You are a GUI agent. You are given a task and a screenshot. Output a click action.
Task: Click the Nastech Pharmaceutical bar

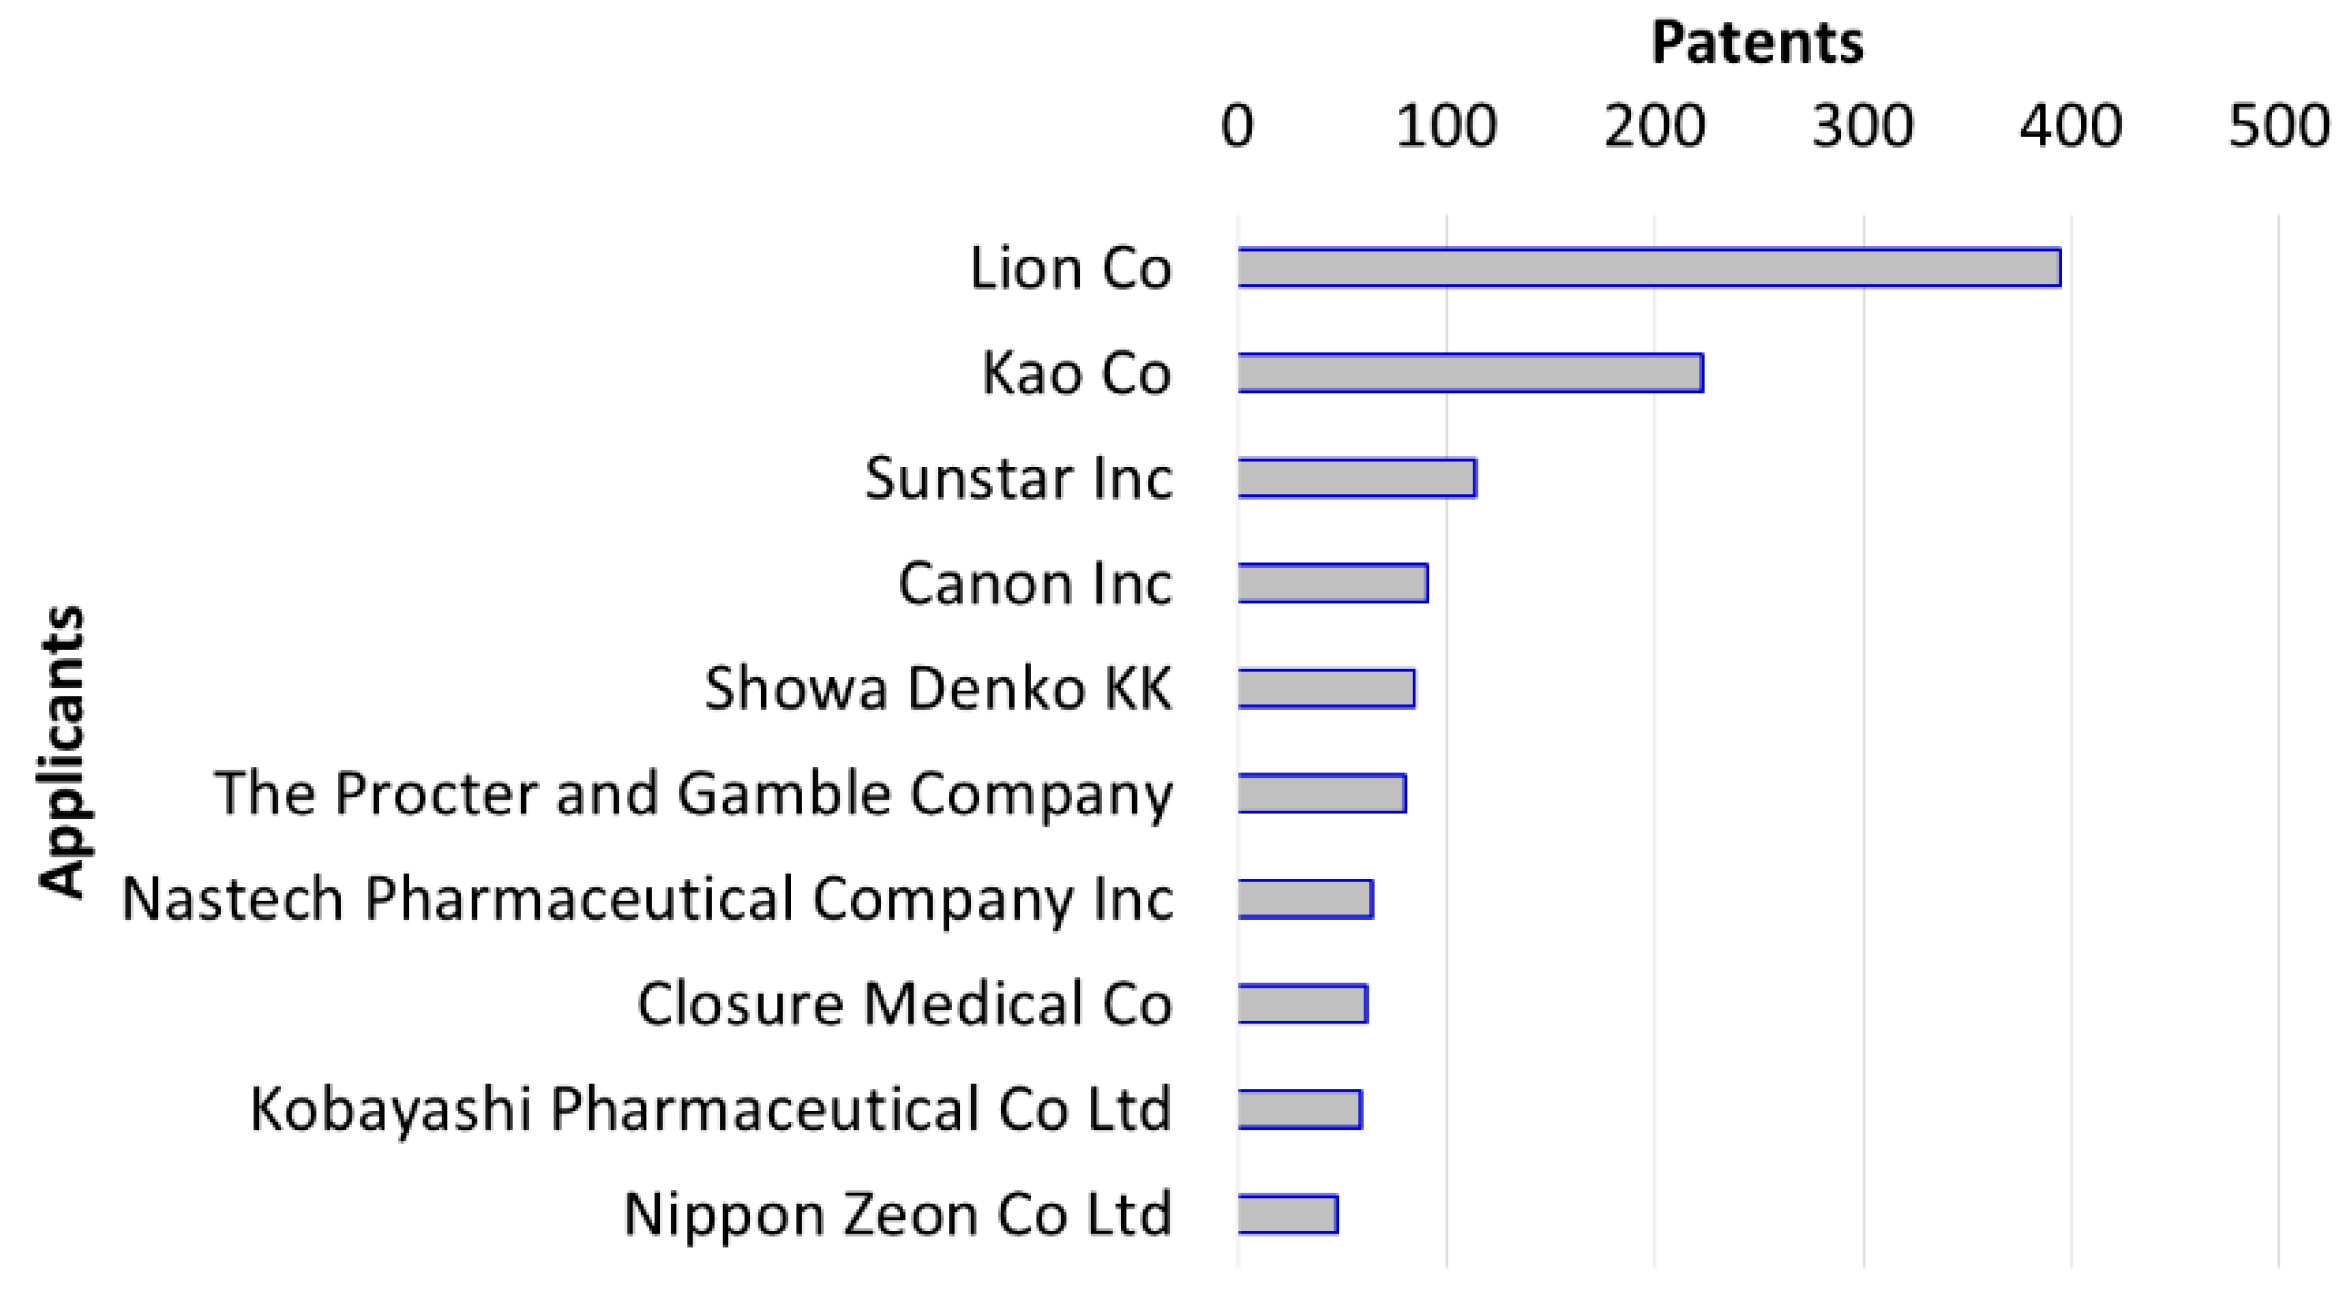1304,899
